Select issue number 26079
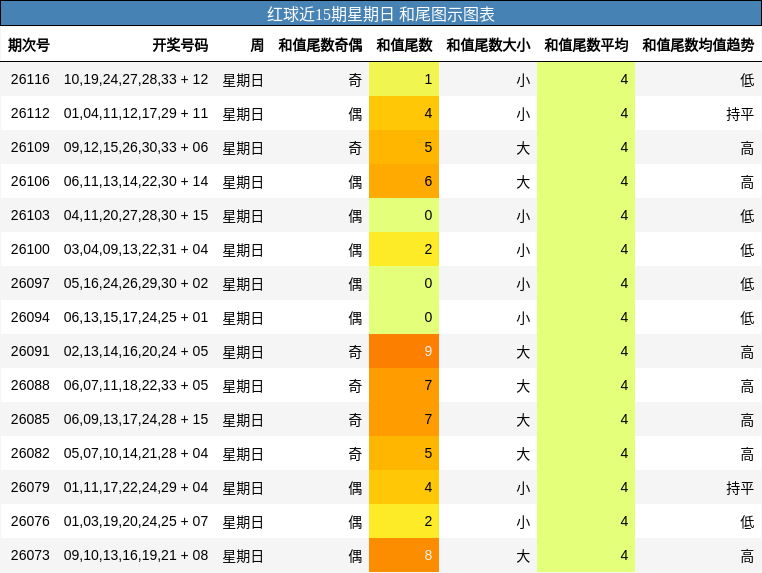 click(30, 487)
